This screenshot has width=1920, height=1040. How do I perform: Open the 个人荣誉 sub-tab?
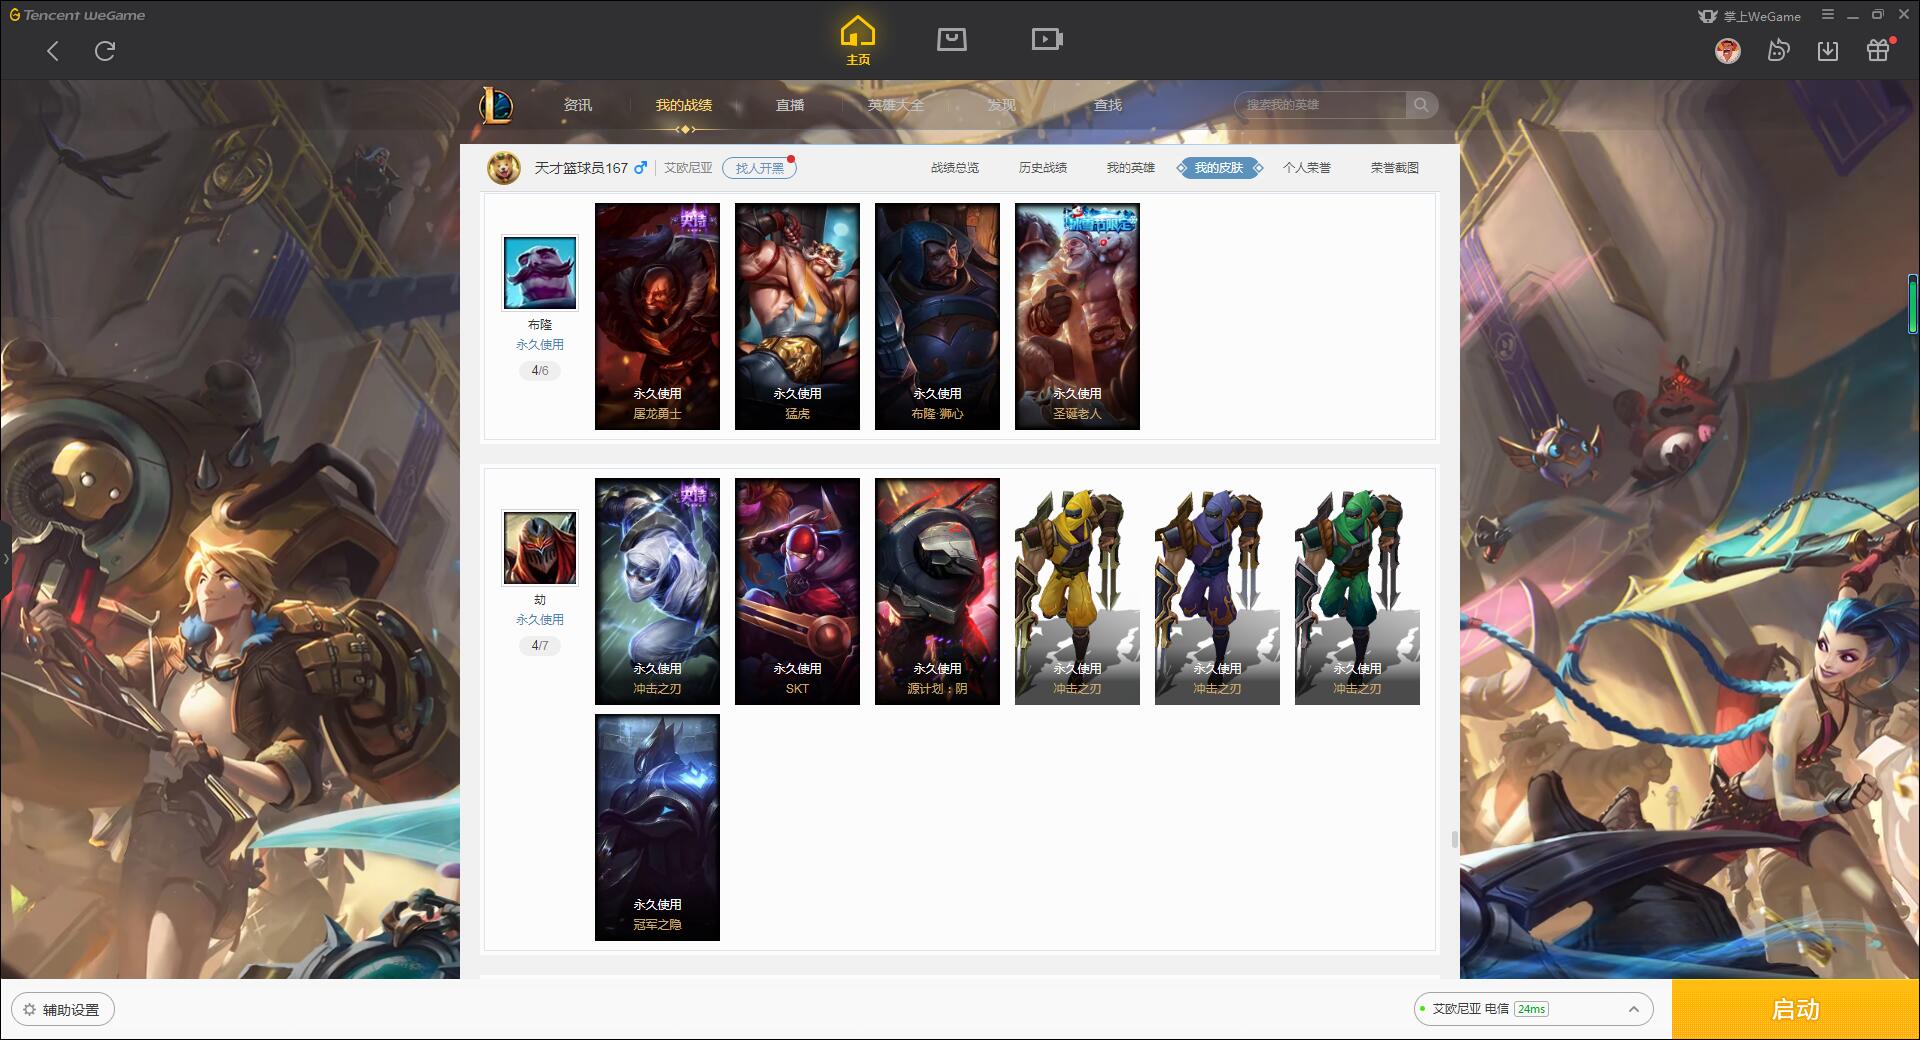1307,168
